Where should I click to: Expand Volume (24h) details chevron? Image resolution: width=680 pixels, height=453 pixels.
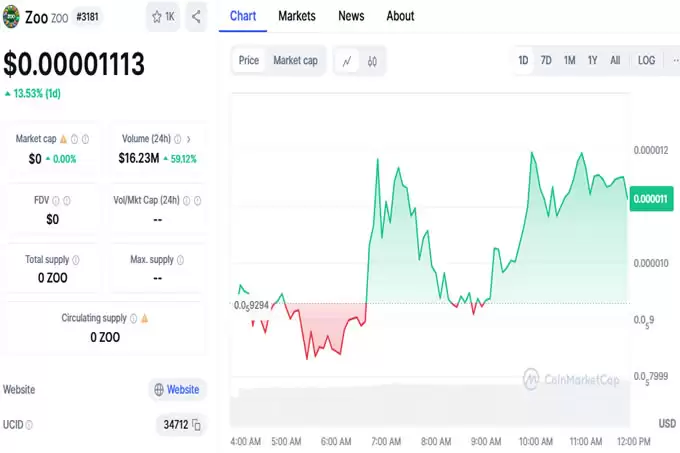tap(188, 139)
